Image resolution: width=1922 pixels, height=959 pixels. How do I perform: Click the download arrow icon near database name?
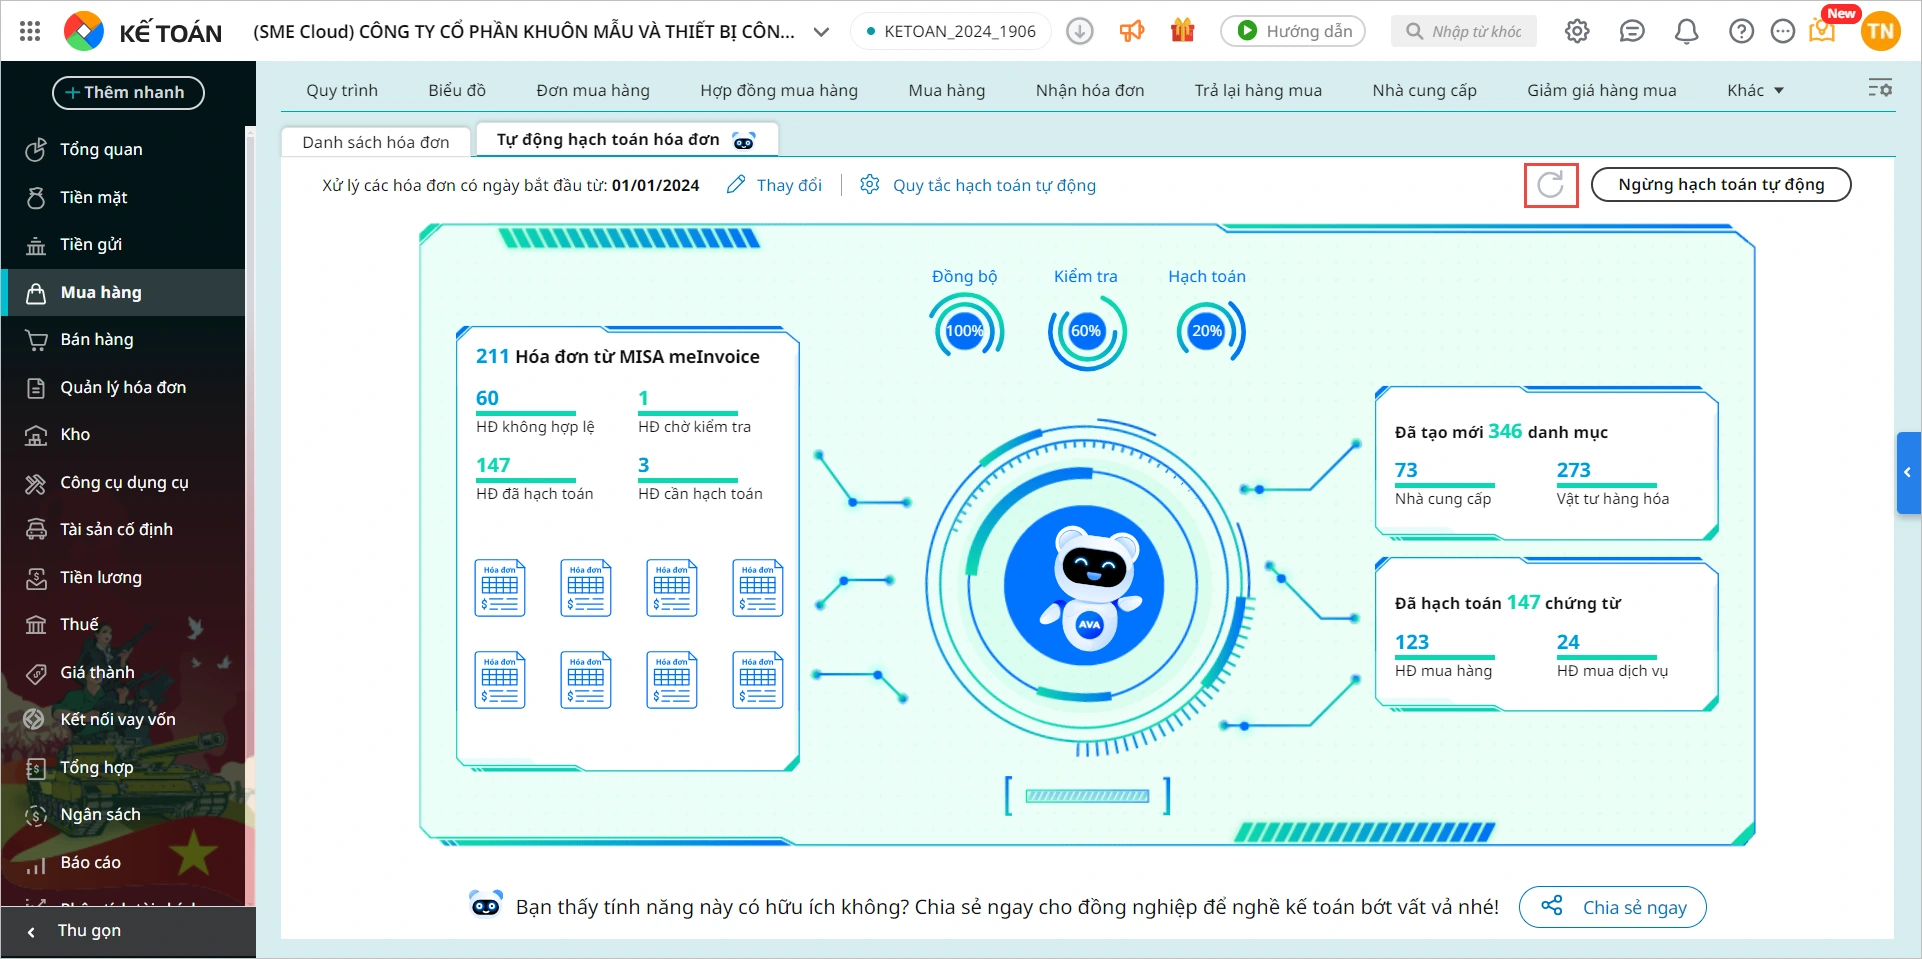click(x=1079, y=31)
